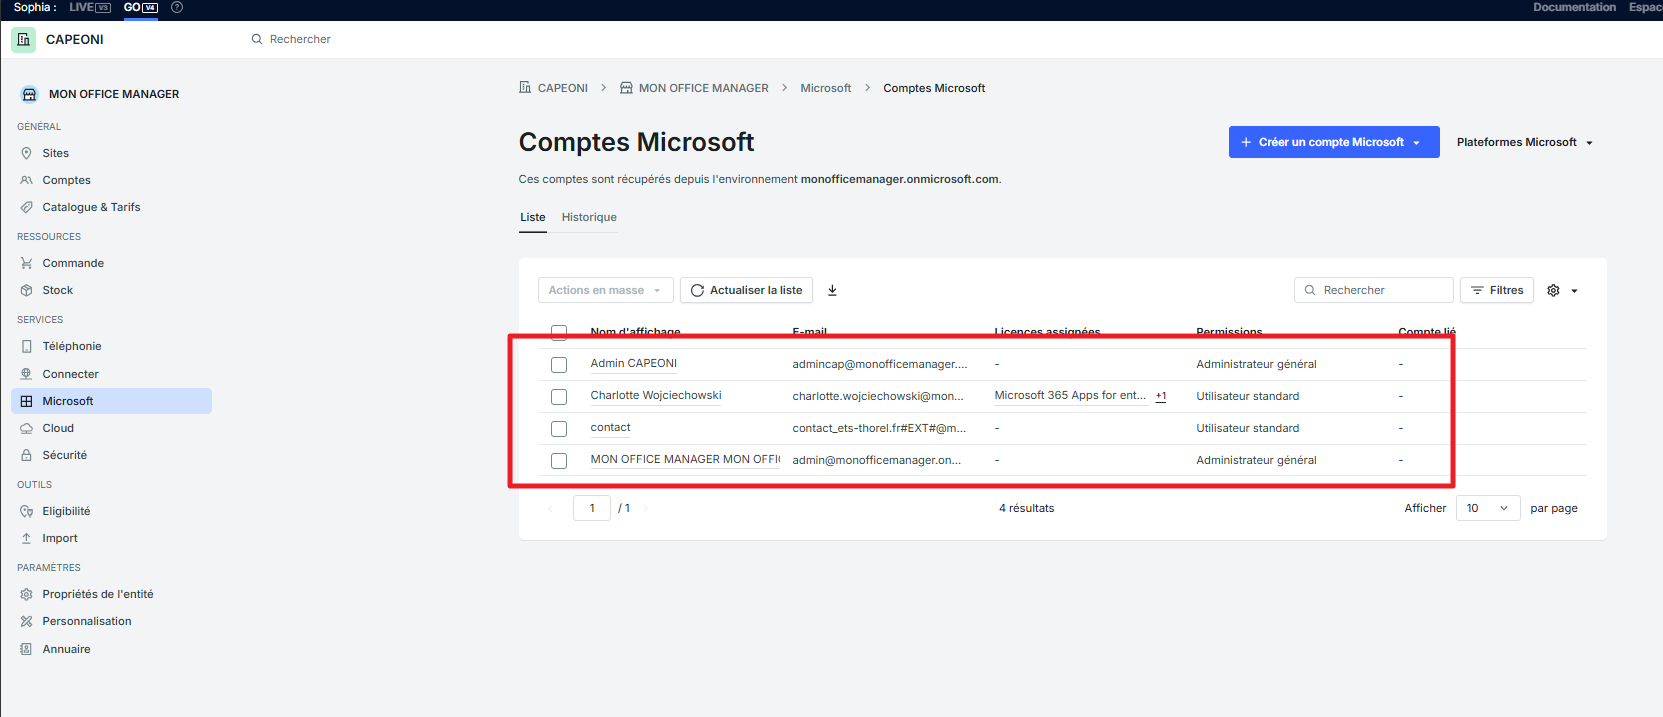The width and height of the screenshot is (1663, 717).
Task: Click the Microsoft breadcrumb link
Action: click(825, 88)
